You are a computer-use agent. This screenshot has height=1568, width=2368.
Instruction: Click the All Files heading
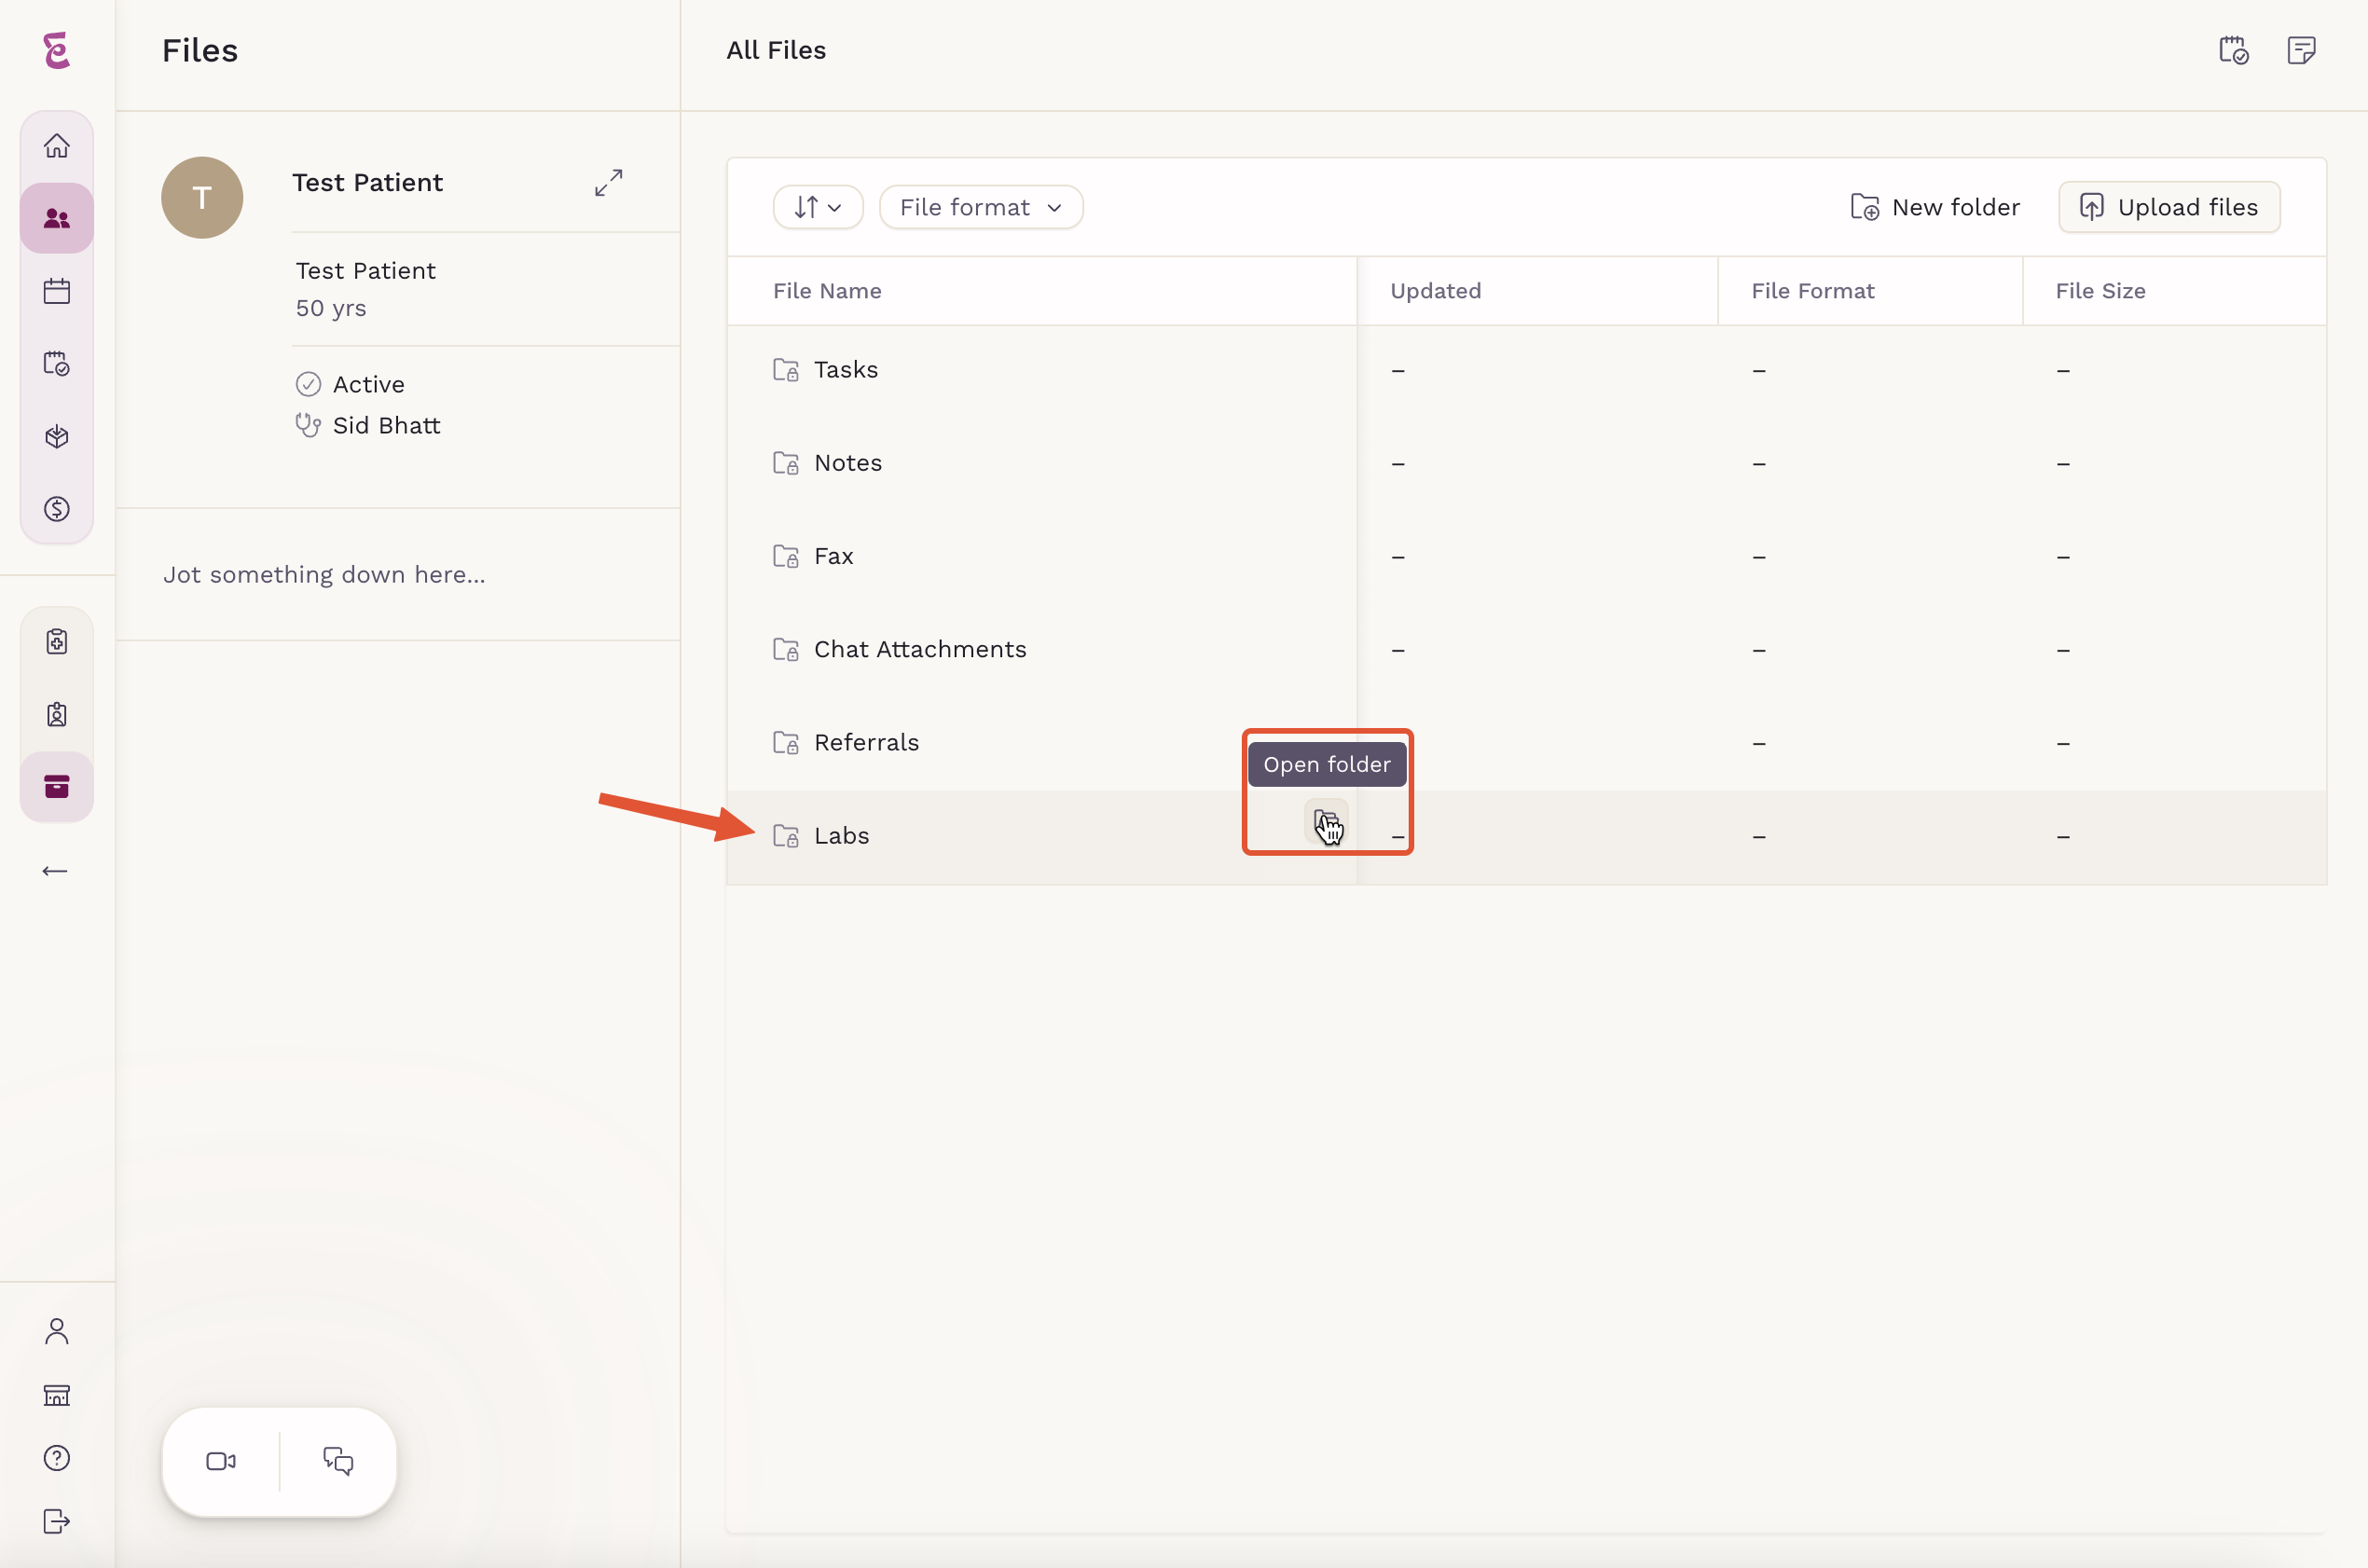[x=776, y=50]
